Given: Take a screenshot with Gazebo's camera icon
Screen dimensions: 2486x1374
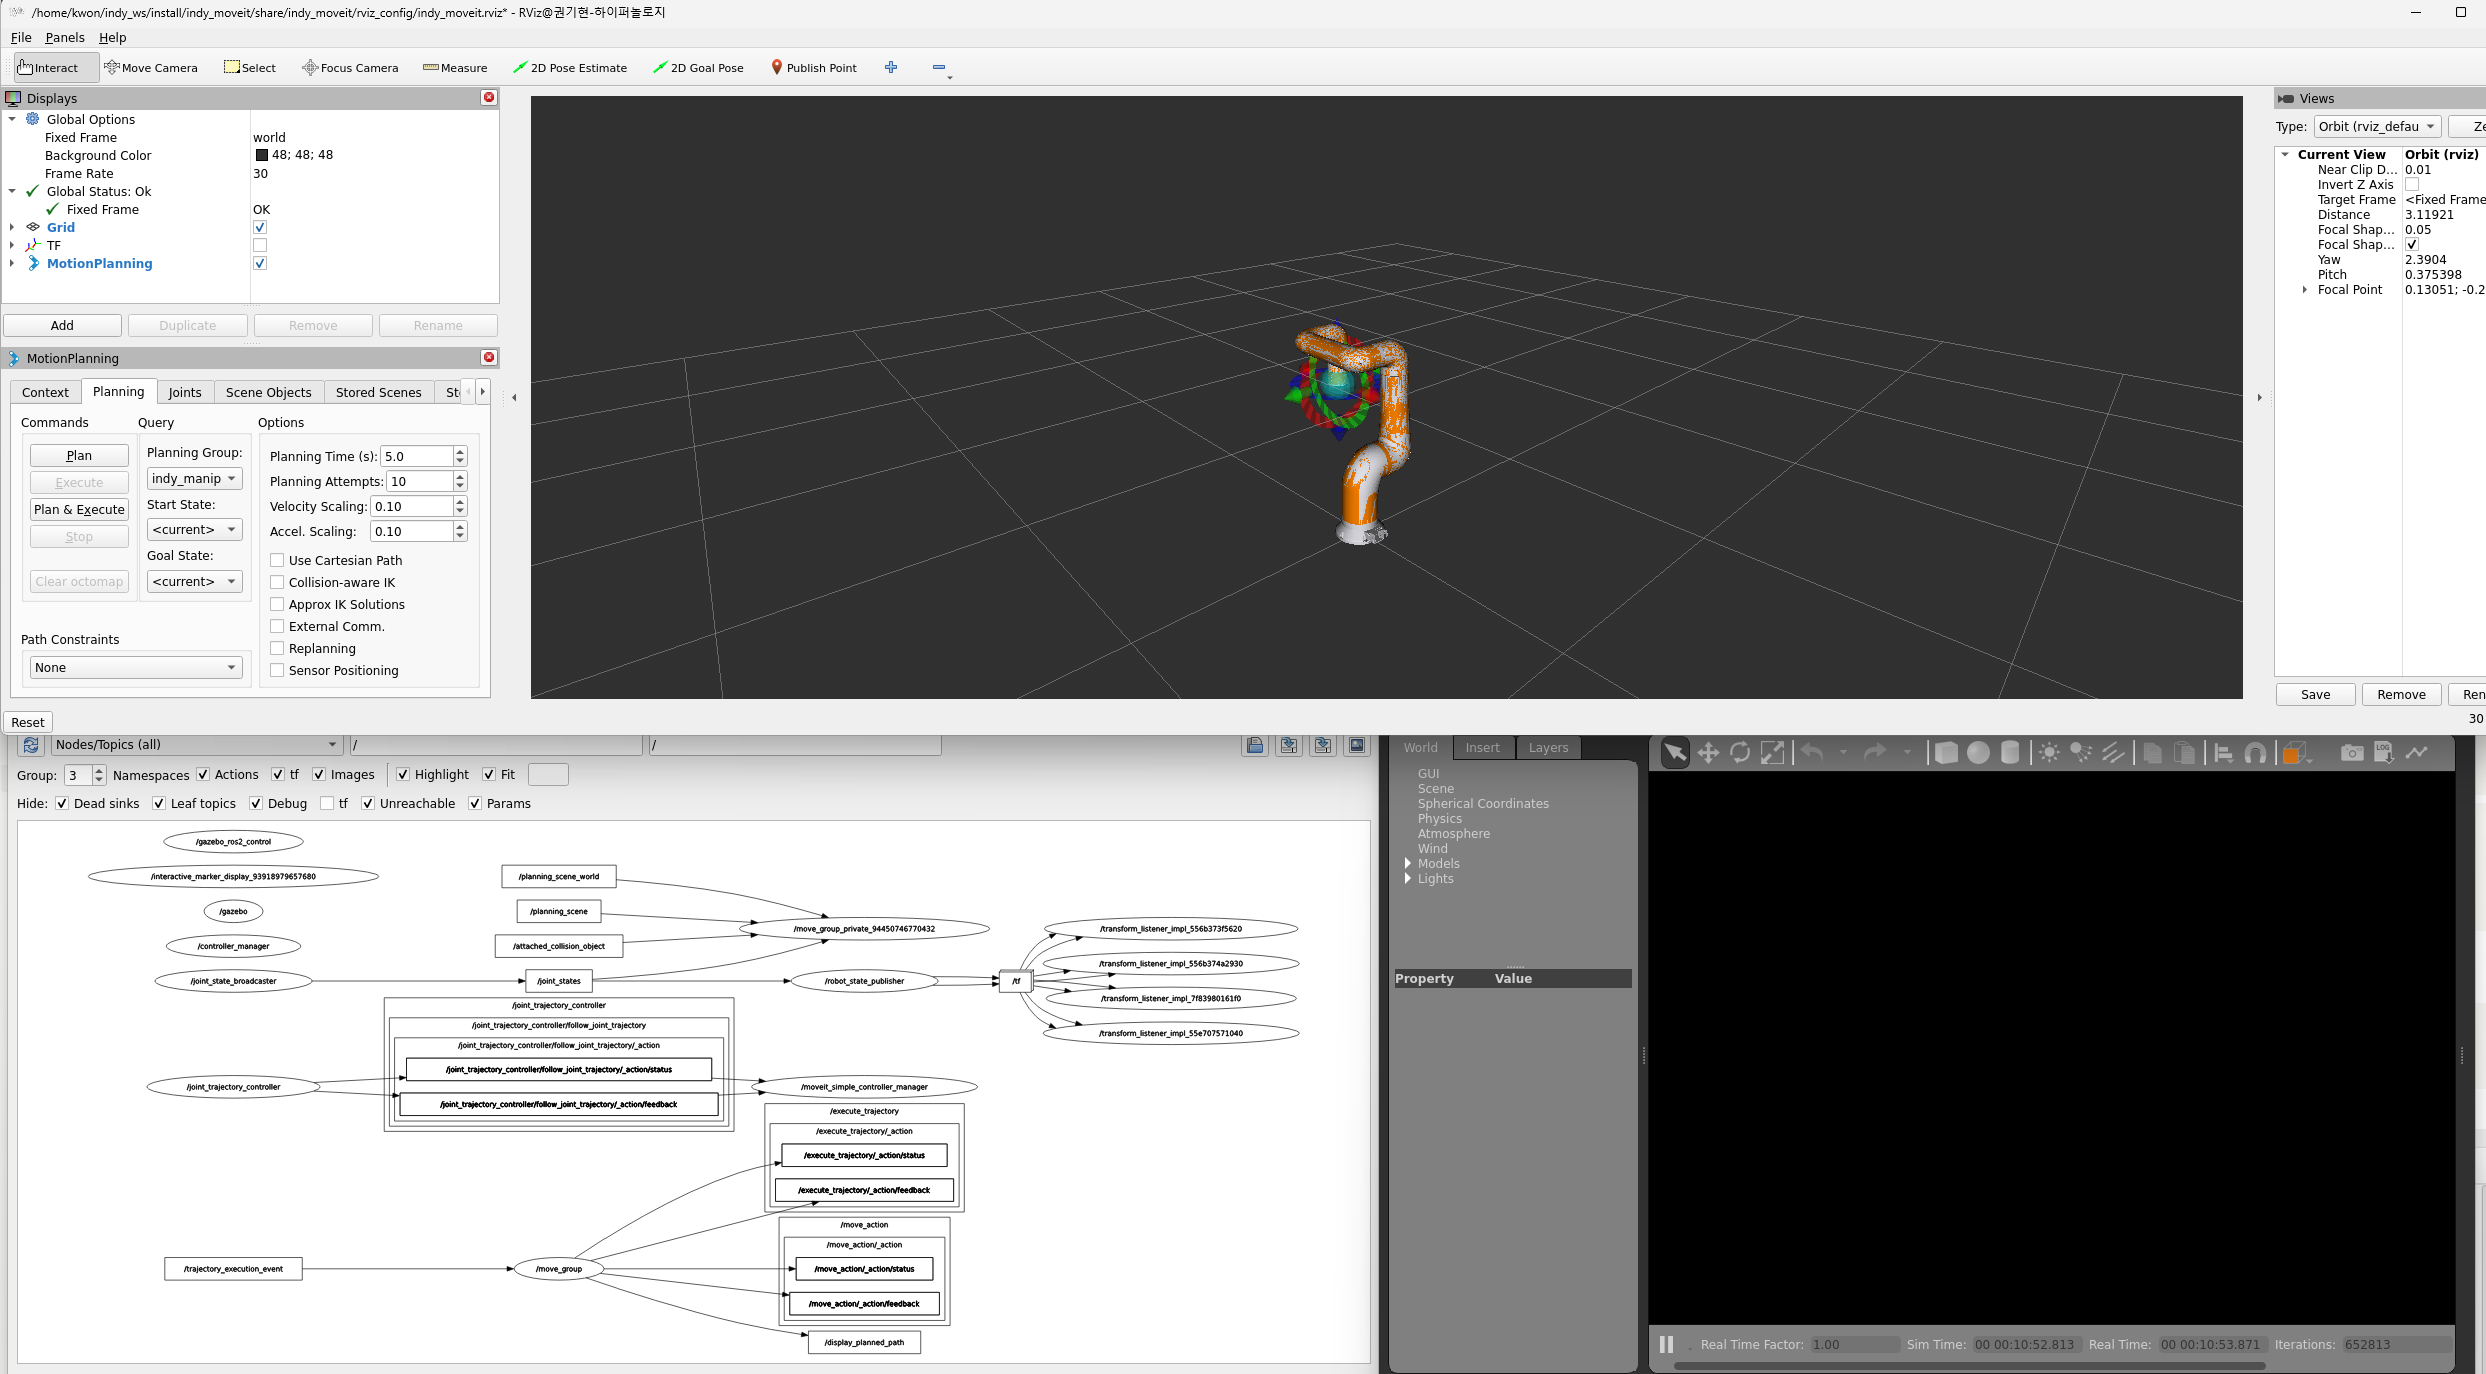Looking at the screenshot, I should point(2352,753).
